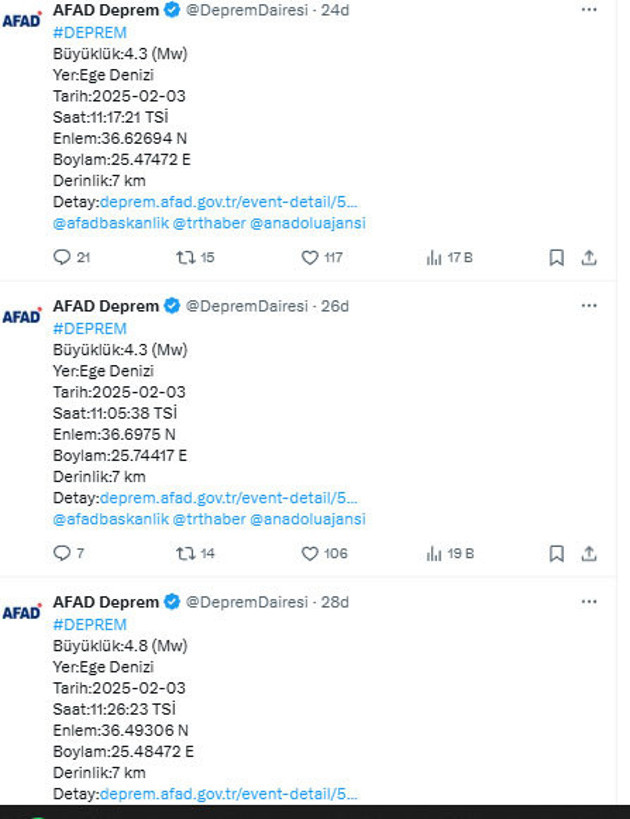Open the #DEPREM hashtag
630x819 pixels.
(x=92, y=32)
